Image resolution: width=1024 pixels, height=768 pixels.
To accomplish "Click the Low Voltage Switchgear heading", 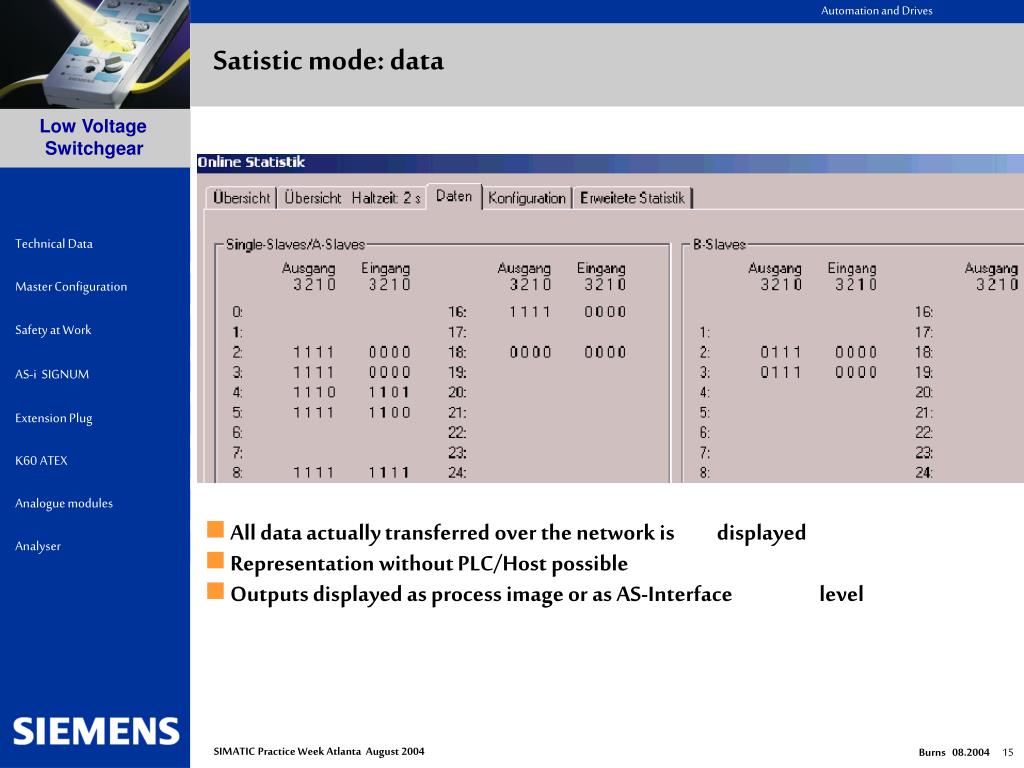I will click(x=93, y=137).
